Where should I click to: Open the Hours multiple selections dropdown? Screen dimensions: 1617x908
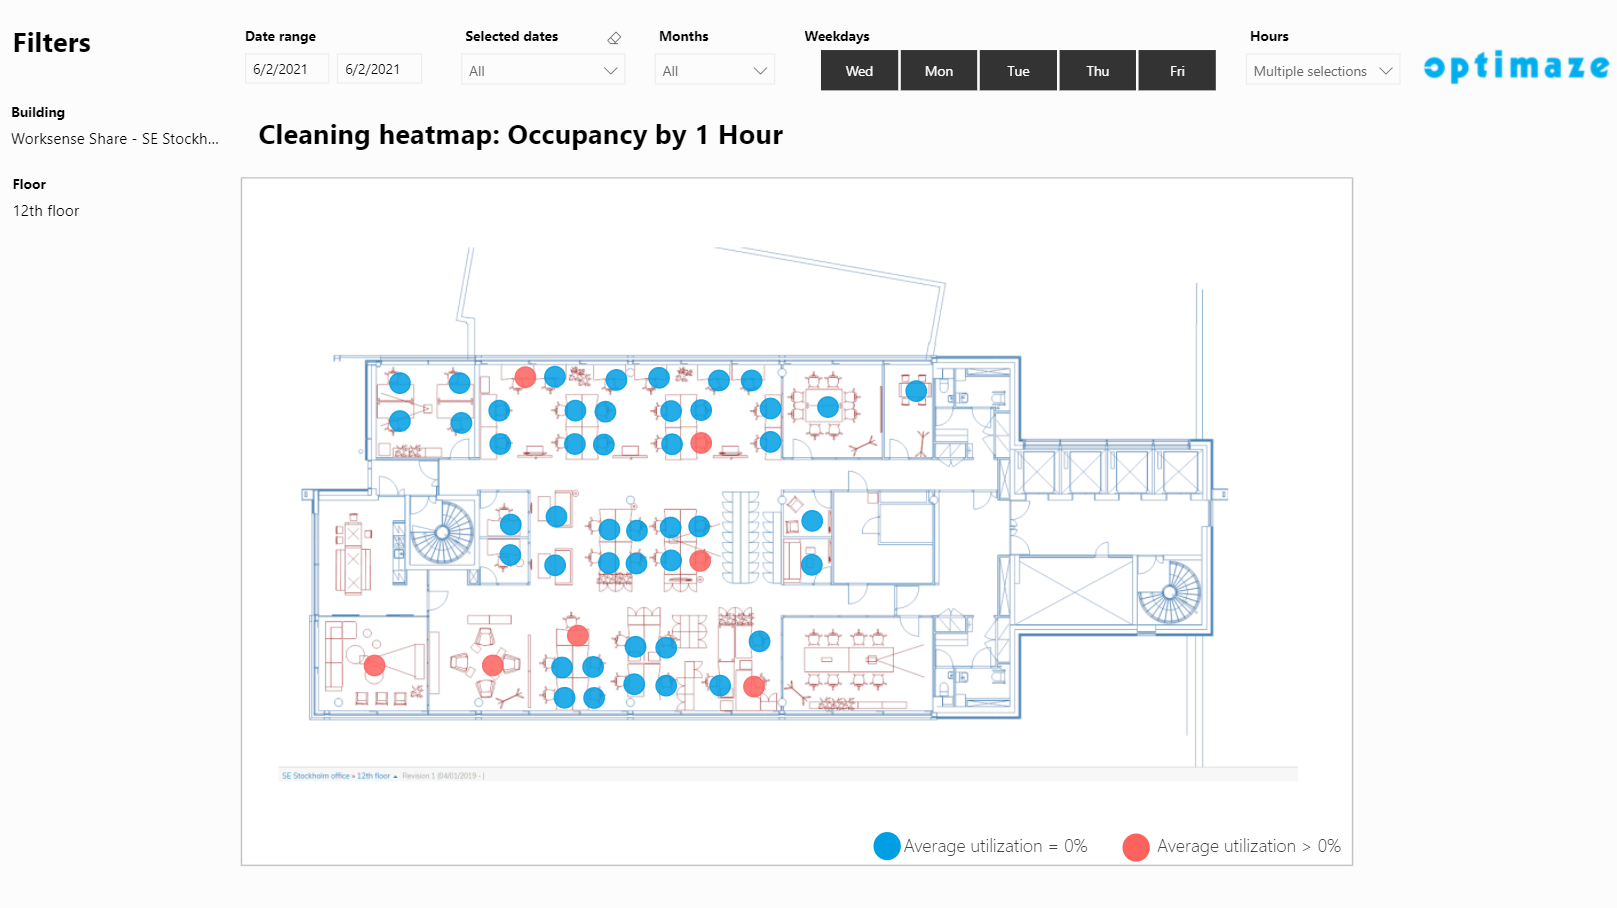pos(1322,71)
